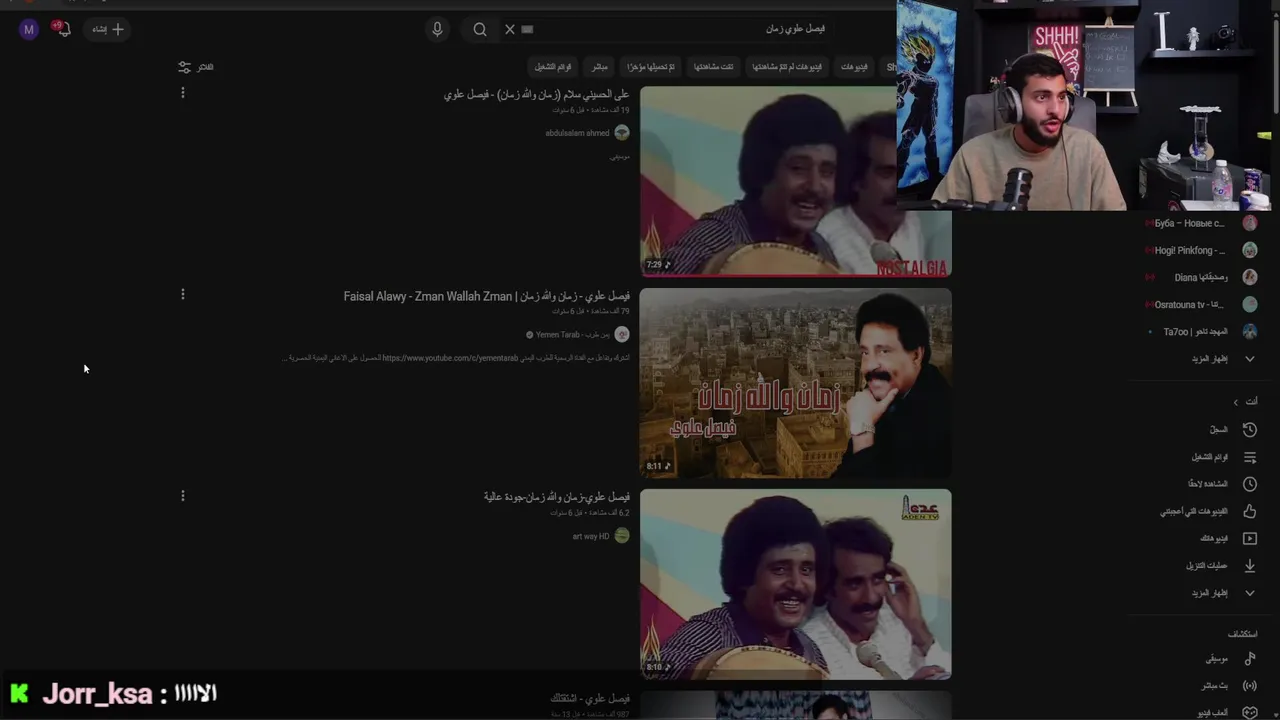Open Liked videos thumbs-up icon
Screen dimensions: 1280x720
(1249, 511)
